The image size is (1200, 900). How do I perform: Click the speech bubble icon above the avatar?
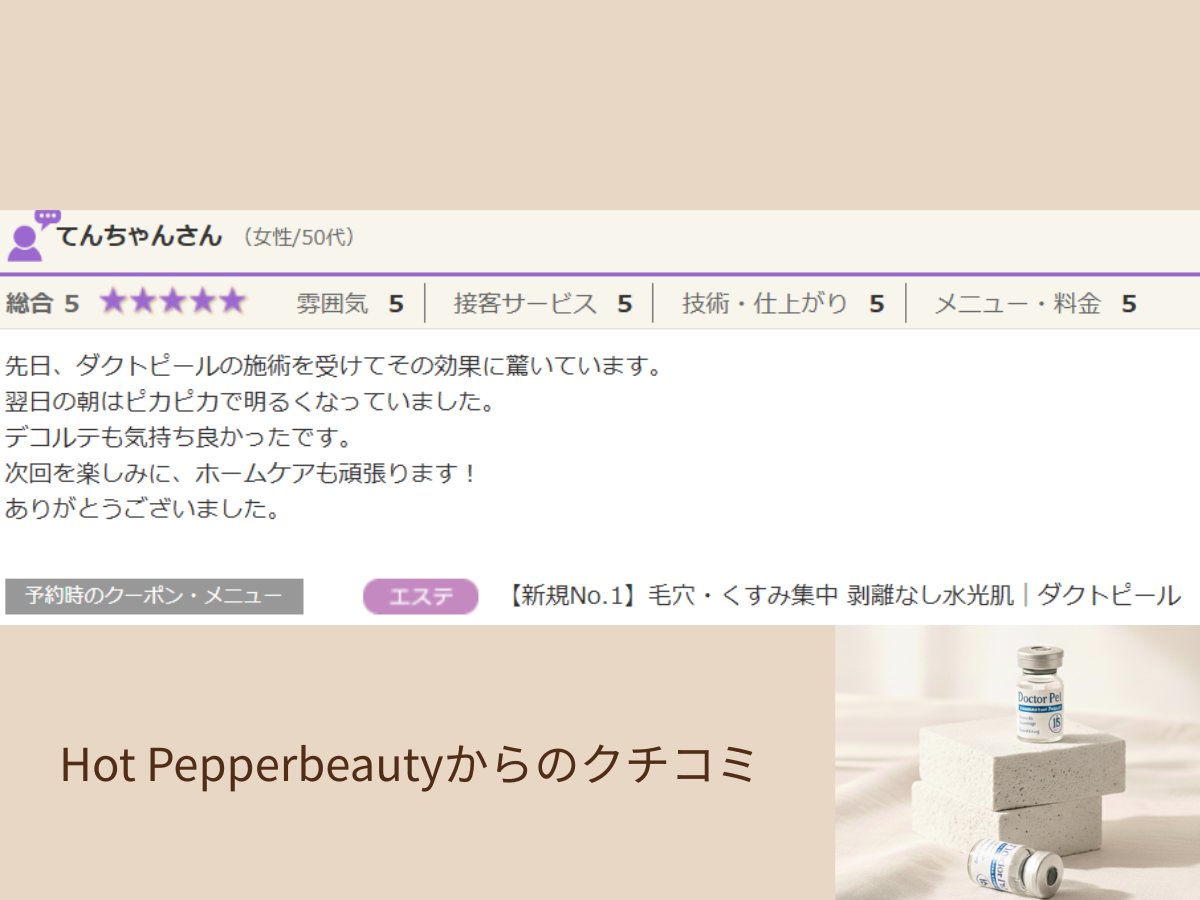47,218
